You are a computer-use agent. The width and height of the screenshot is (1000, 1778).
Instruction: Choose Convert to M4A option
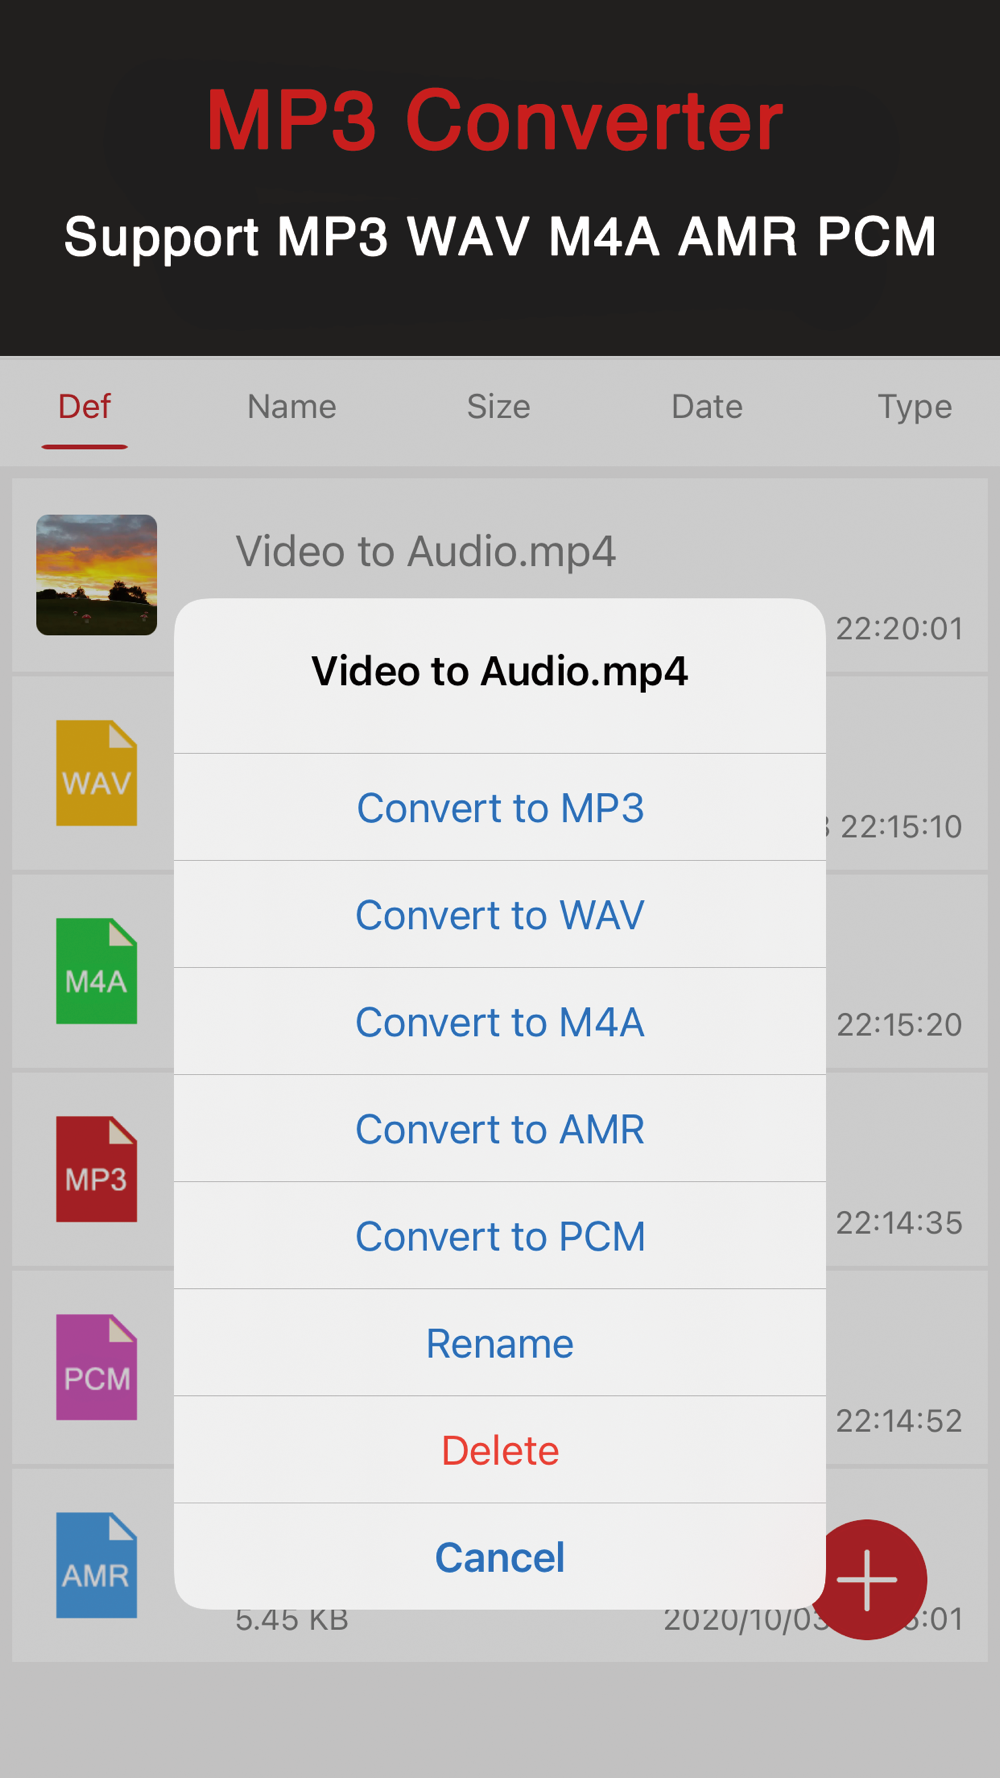(x=500, y=1022)
